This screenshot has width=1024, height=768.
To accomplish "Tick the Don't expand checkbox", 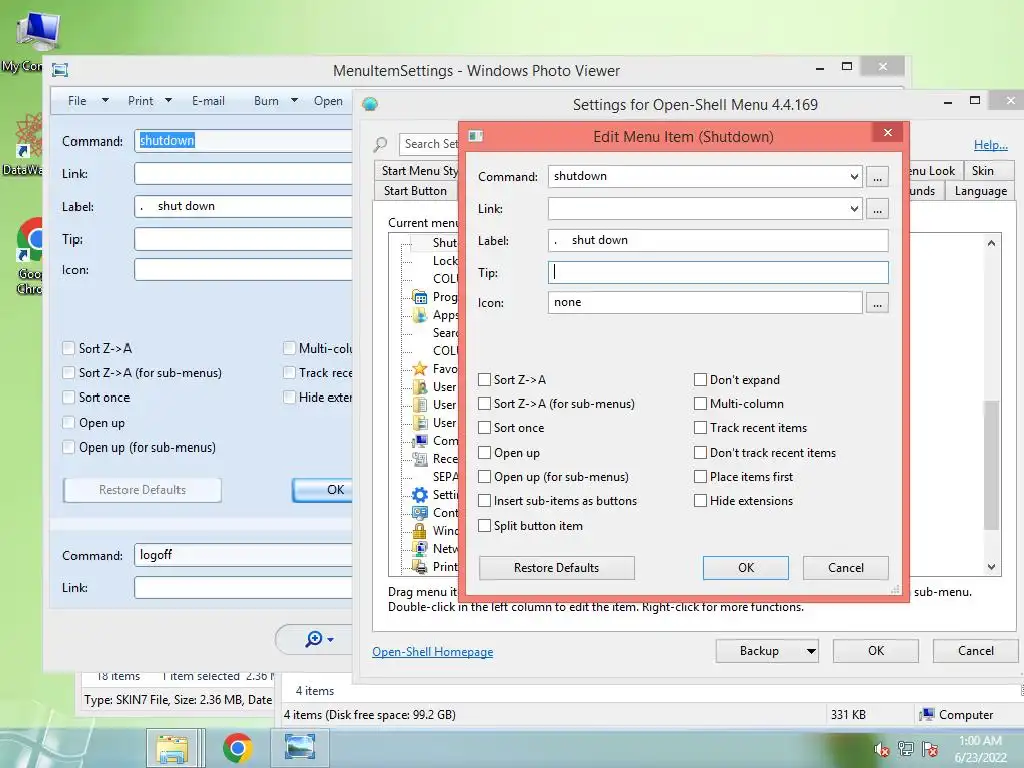I will point(700,379).
